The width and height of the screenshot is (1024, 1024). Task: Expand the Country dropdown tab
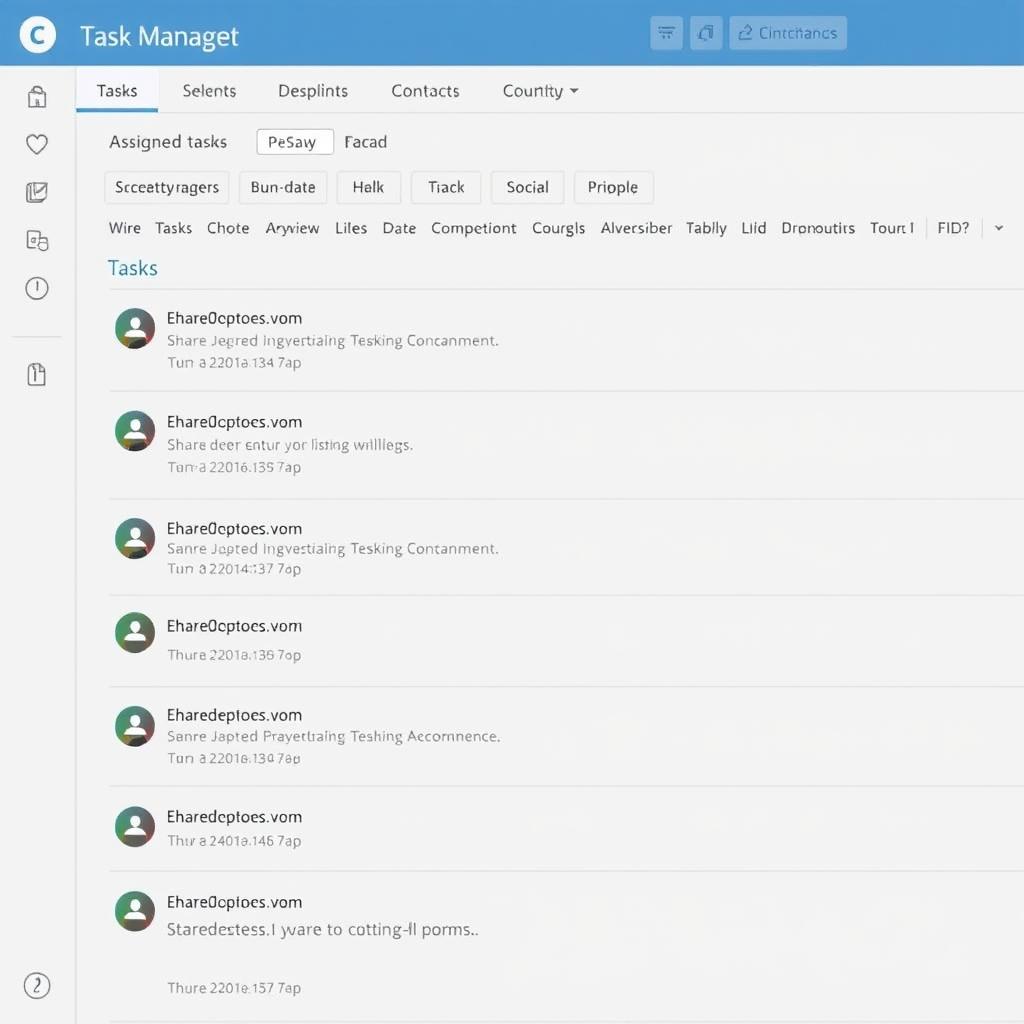pos(540,91)
